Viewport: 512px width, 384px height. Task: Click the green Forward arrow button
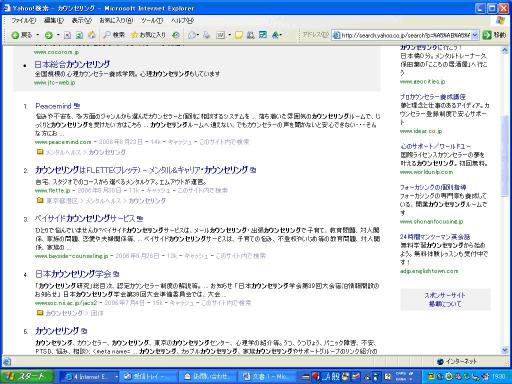pos(49,35)
